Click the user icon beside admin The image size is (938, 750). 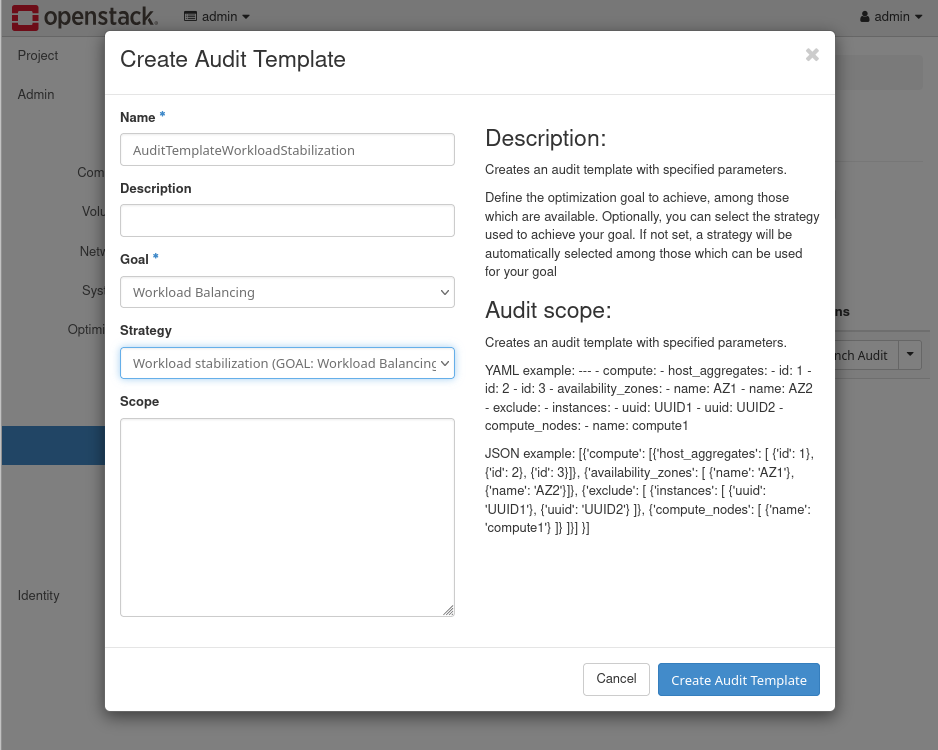click(x=865, y=17)
